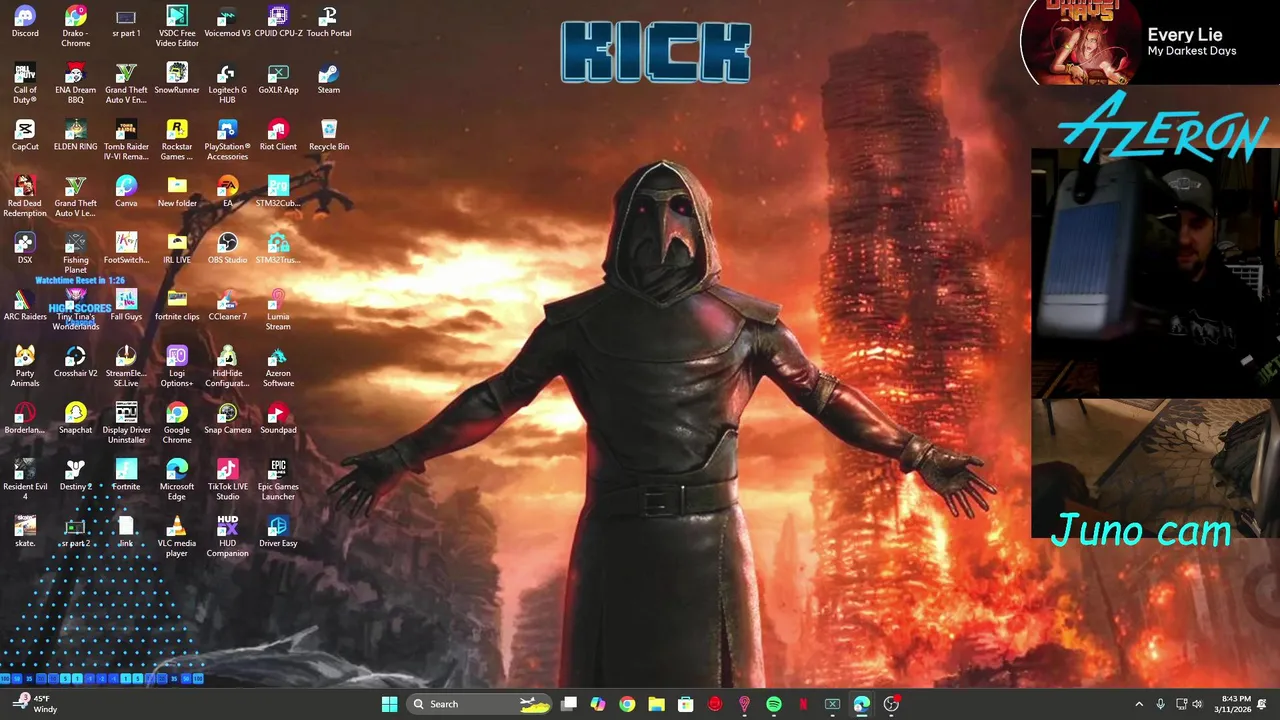The width and height of the screenshot is (1280, 720).
Task: Select the Red Dead Redemption icon
Action: (x=25, y=197)
